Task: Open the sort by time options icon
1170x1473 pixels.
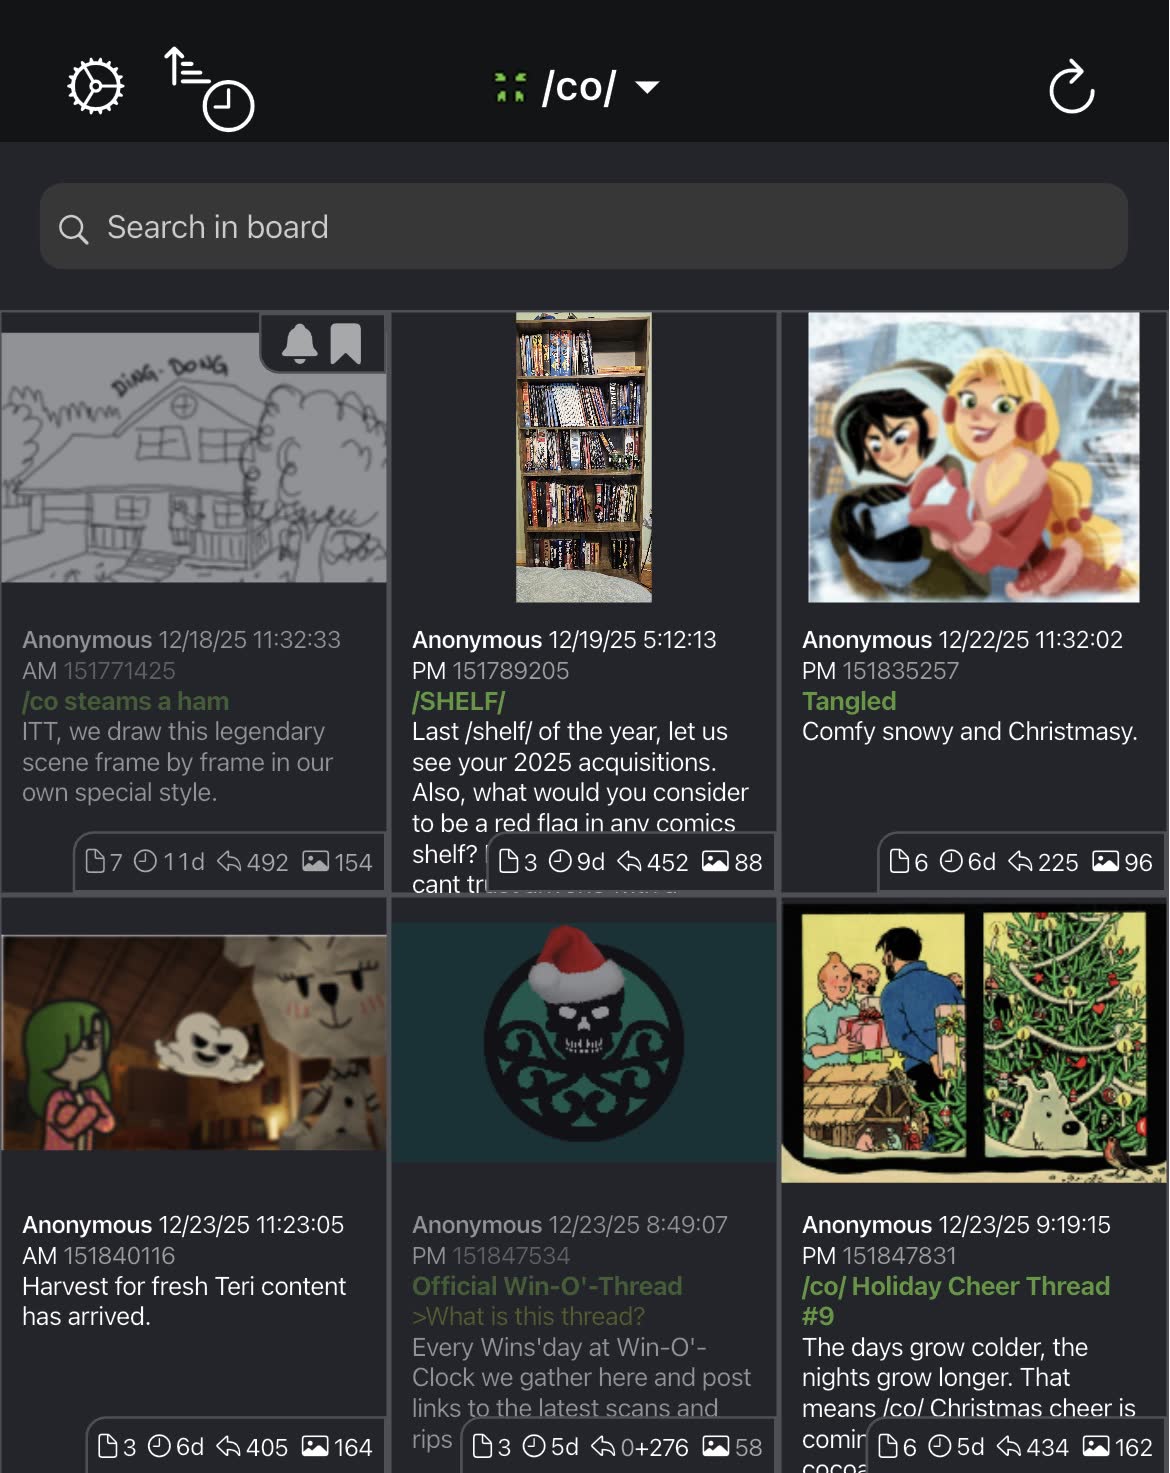Action: click(209, 88)
